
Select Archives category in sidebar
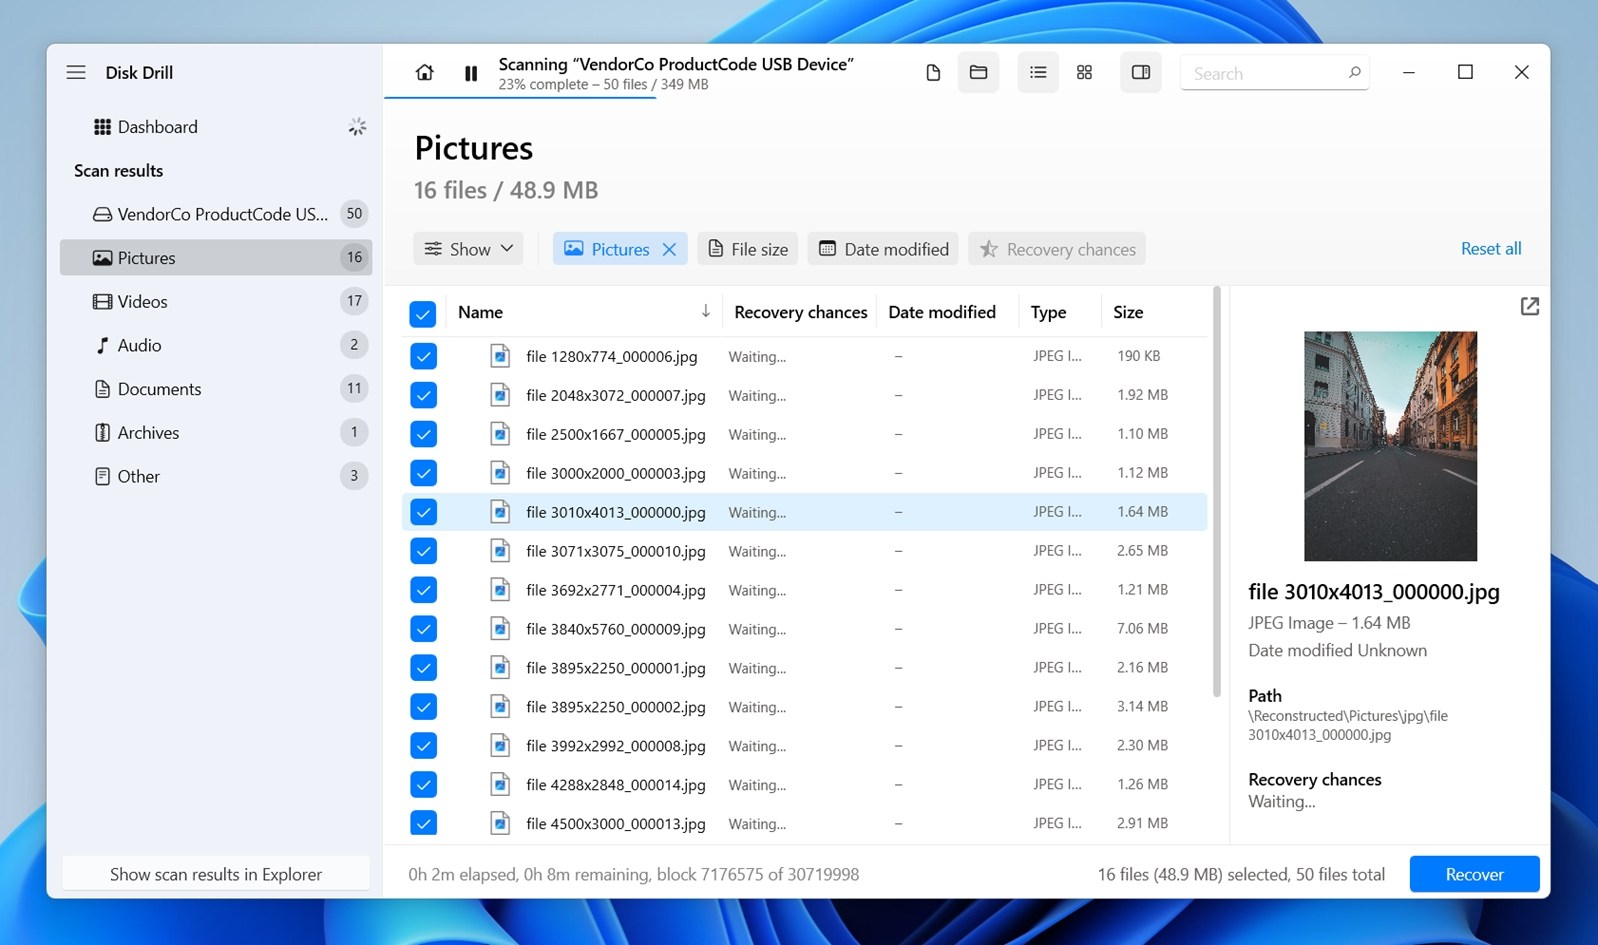tap(216, 433)
